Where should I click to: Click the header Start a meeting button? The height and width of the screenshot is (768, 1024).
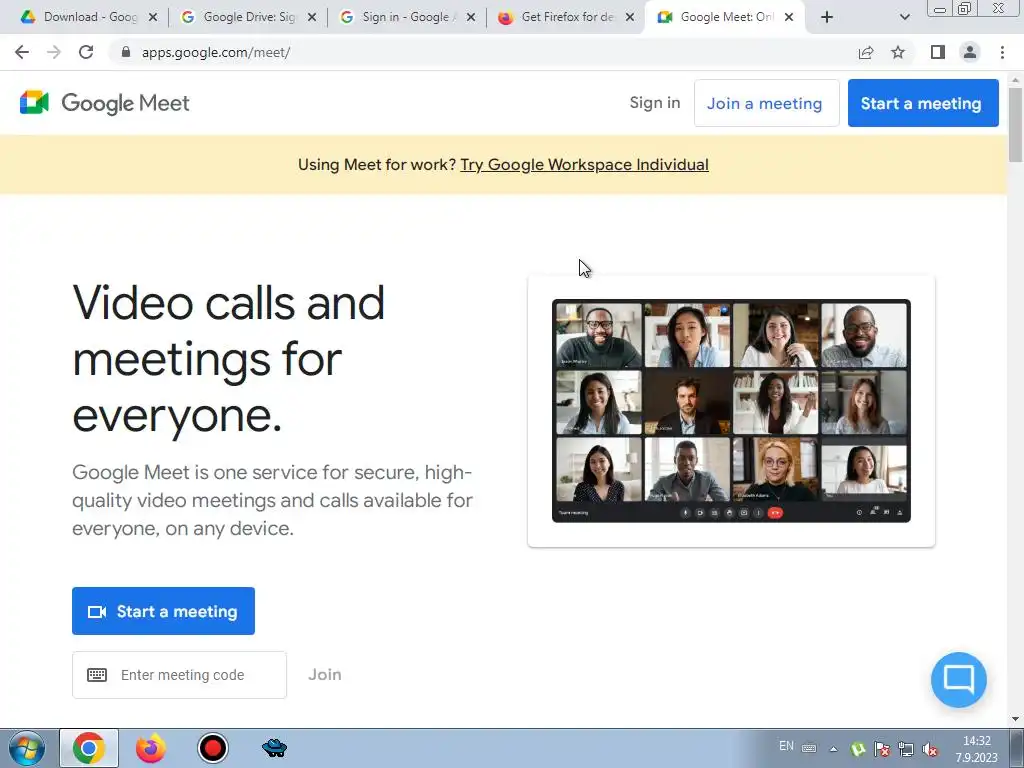pos(923,103)
